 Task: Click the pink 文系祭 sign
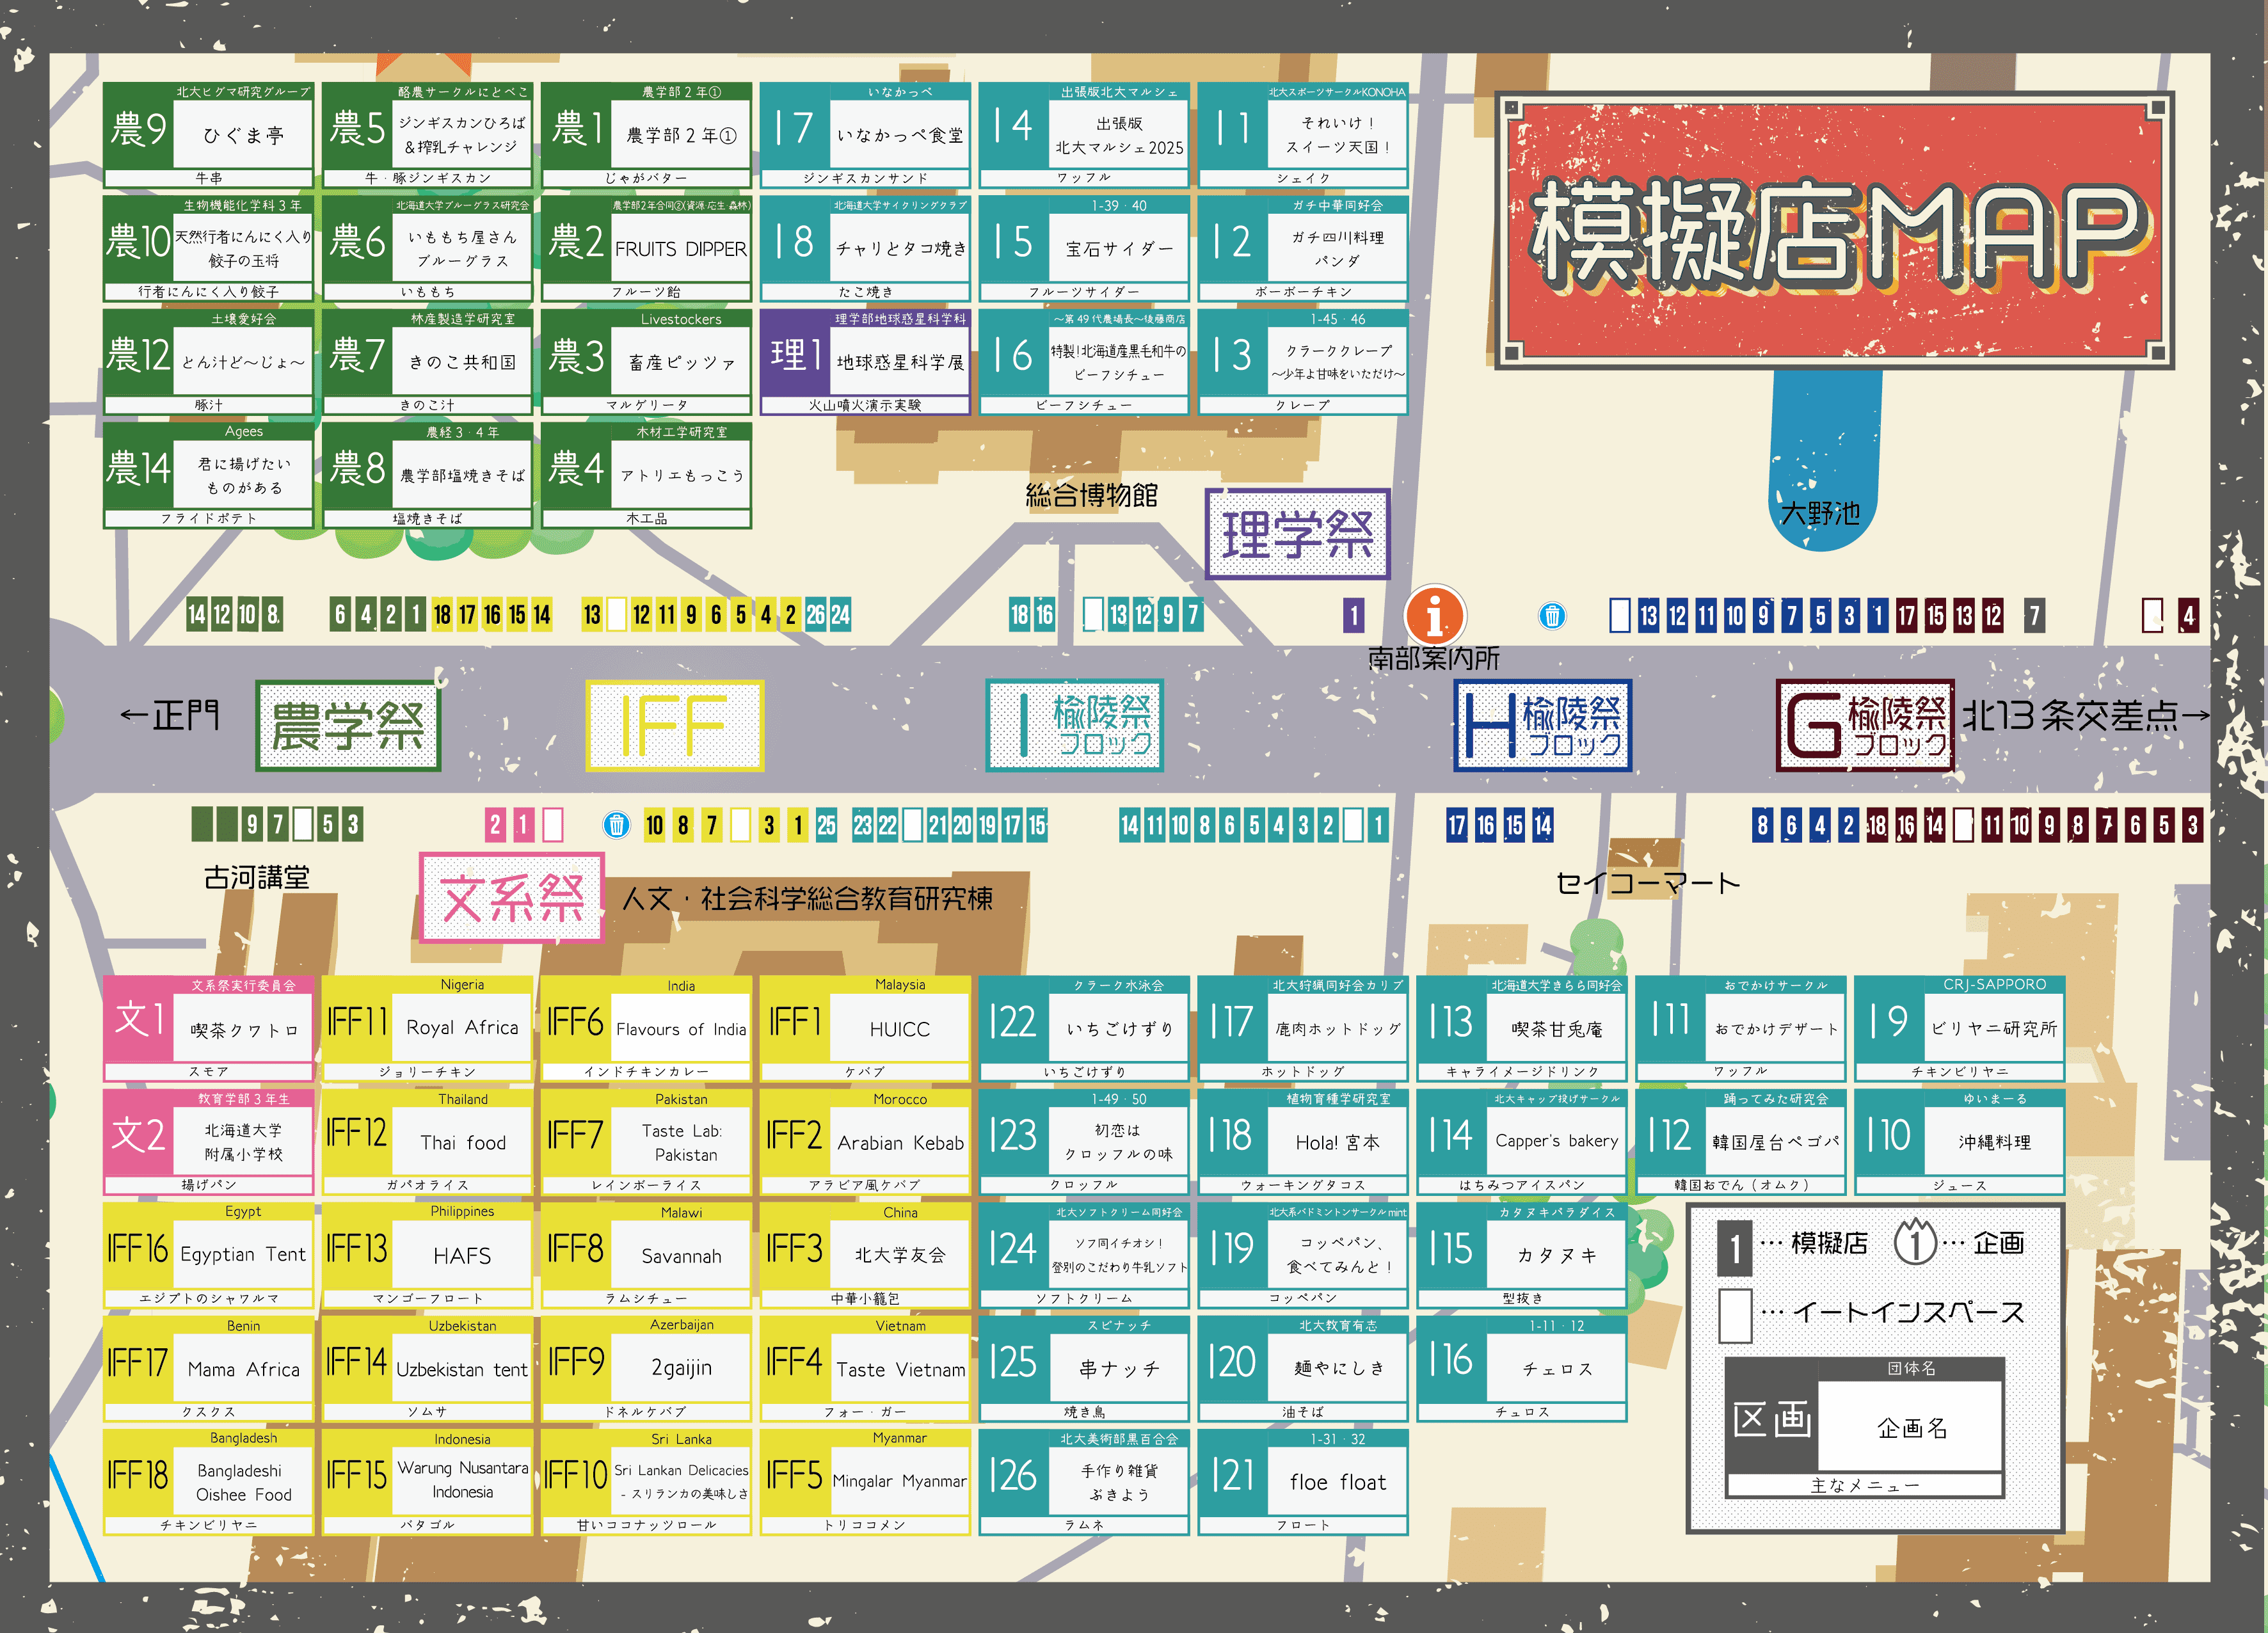click(511, 897)
